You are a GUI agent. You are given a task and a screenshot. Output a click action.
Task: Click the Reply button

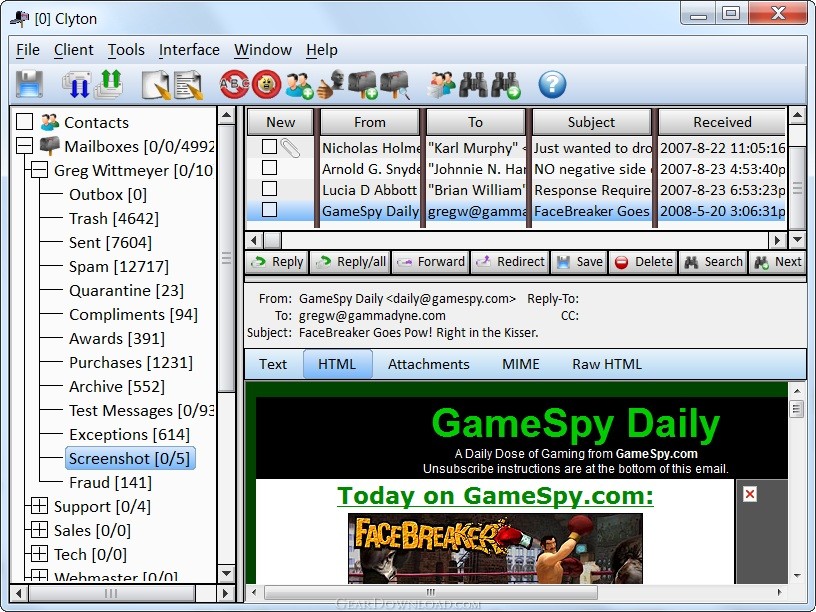pyautogui.click(x=277, y=262)
